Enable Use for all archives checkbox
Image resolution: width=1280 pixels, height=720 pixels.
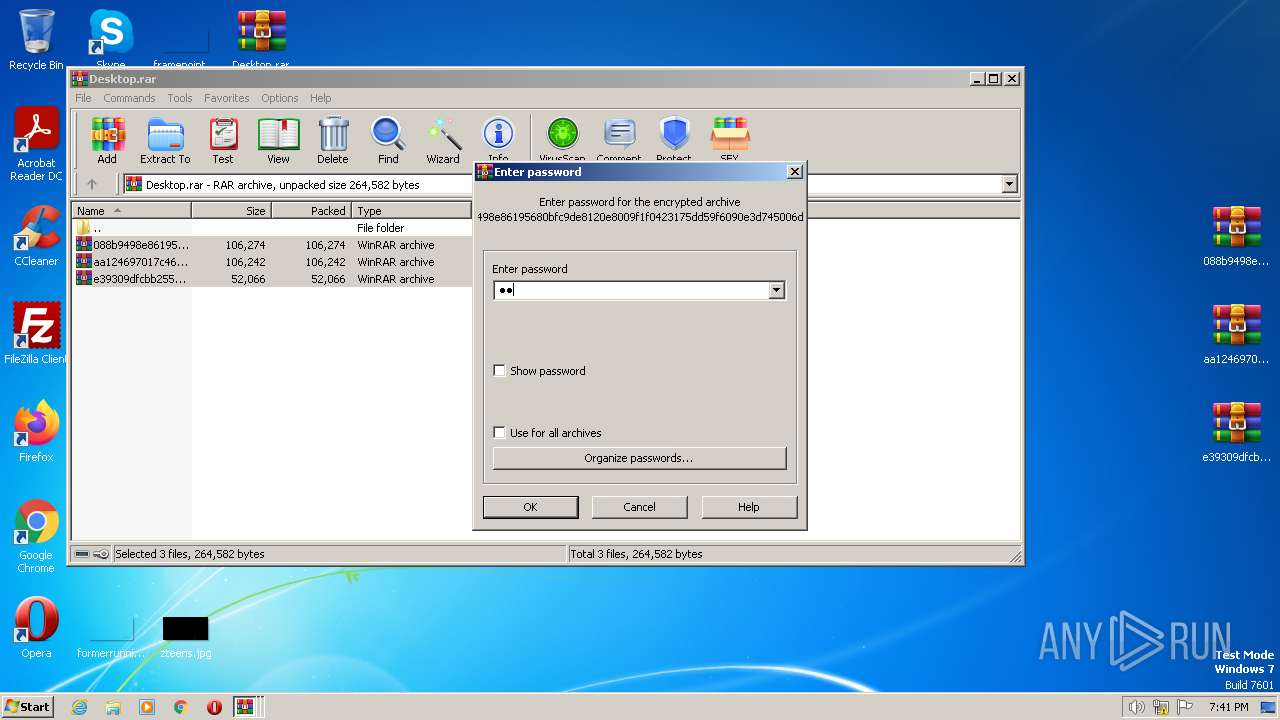pos(500,433)
